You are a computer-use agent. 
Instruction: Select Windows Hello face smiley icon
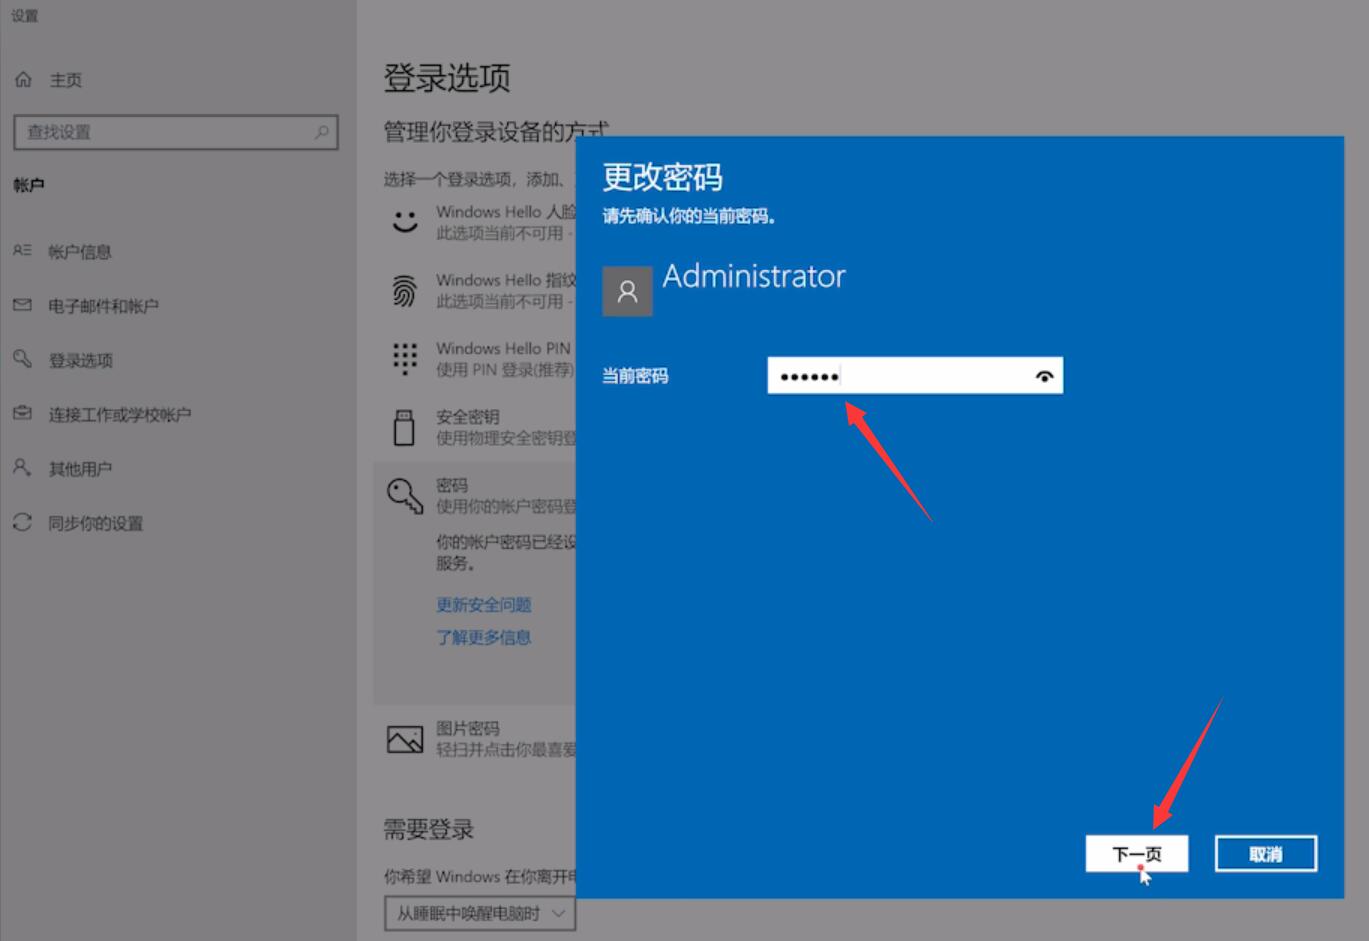405,222
